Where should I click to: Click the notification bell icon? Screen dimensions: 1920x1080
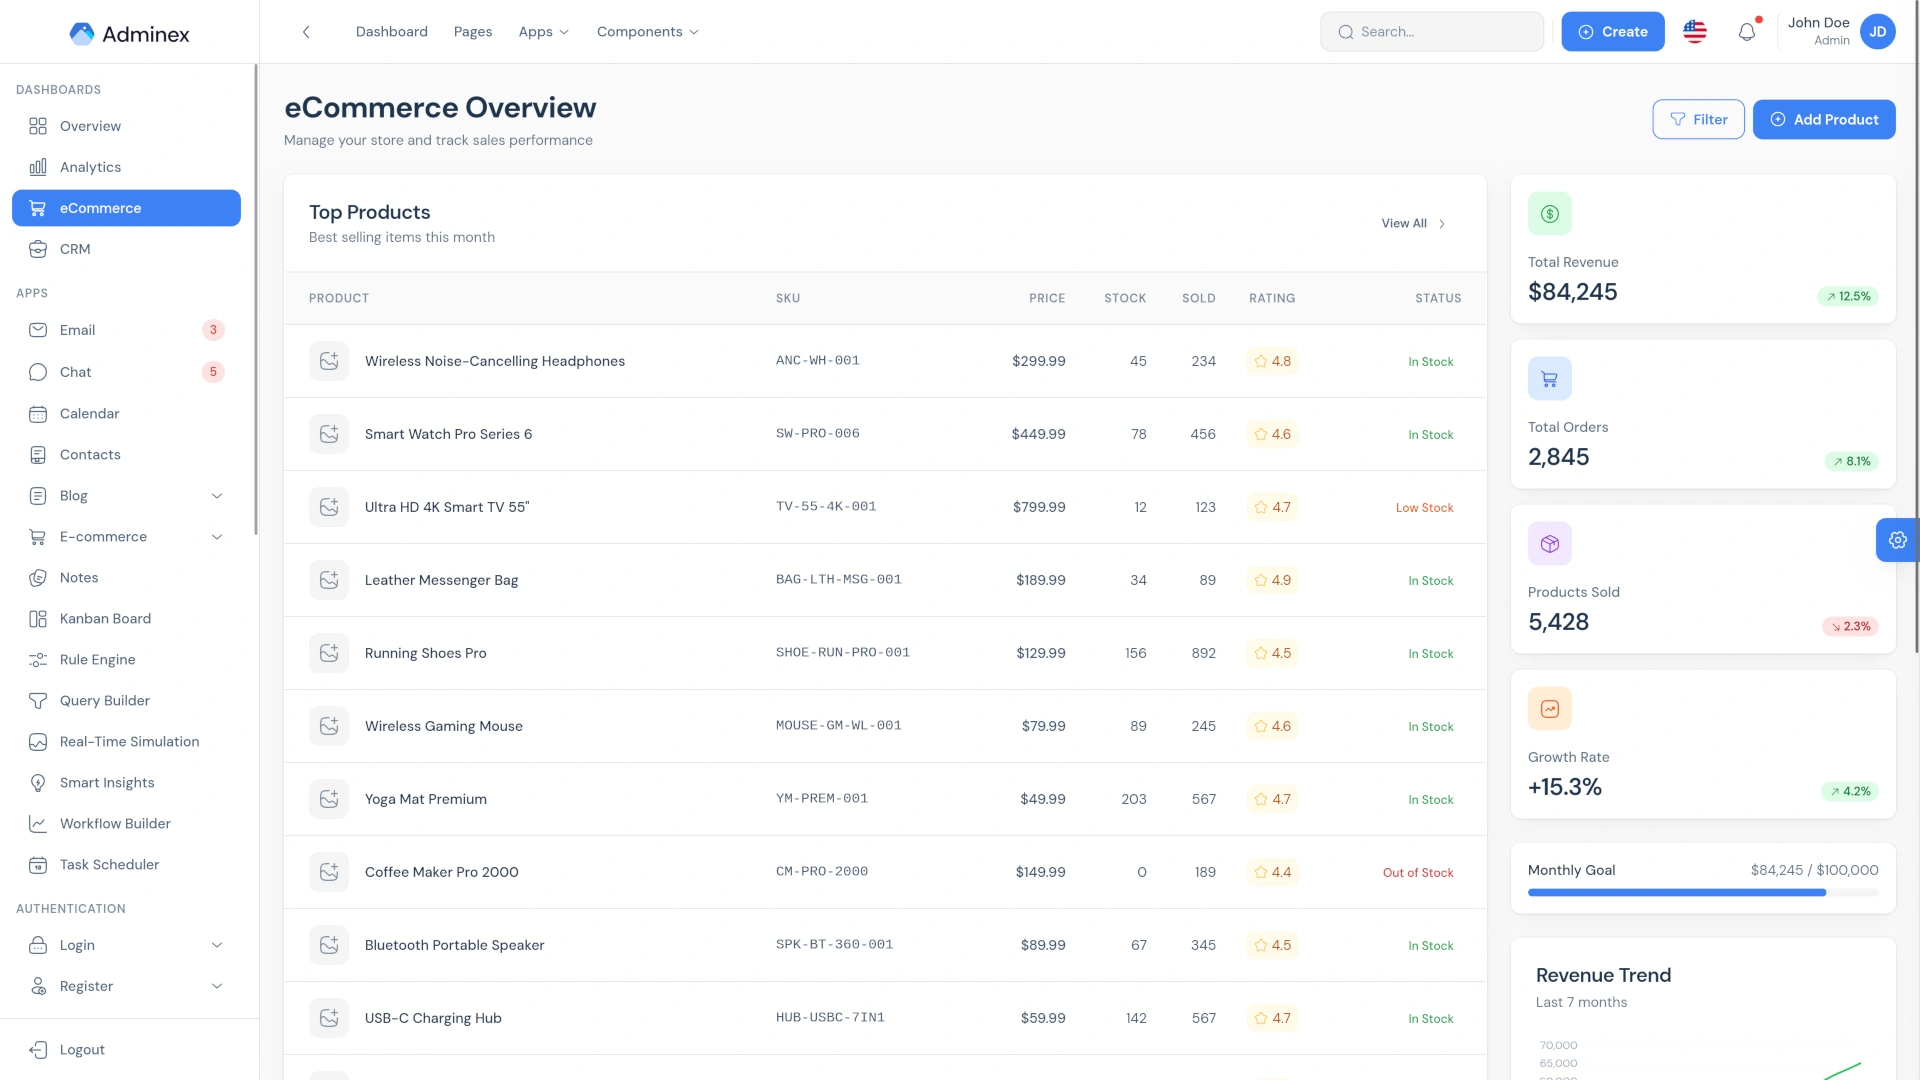click(x=1747, y=32)
